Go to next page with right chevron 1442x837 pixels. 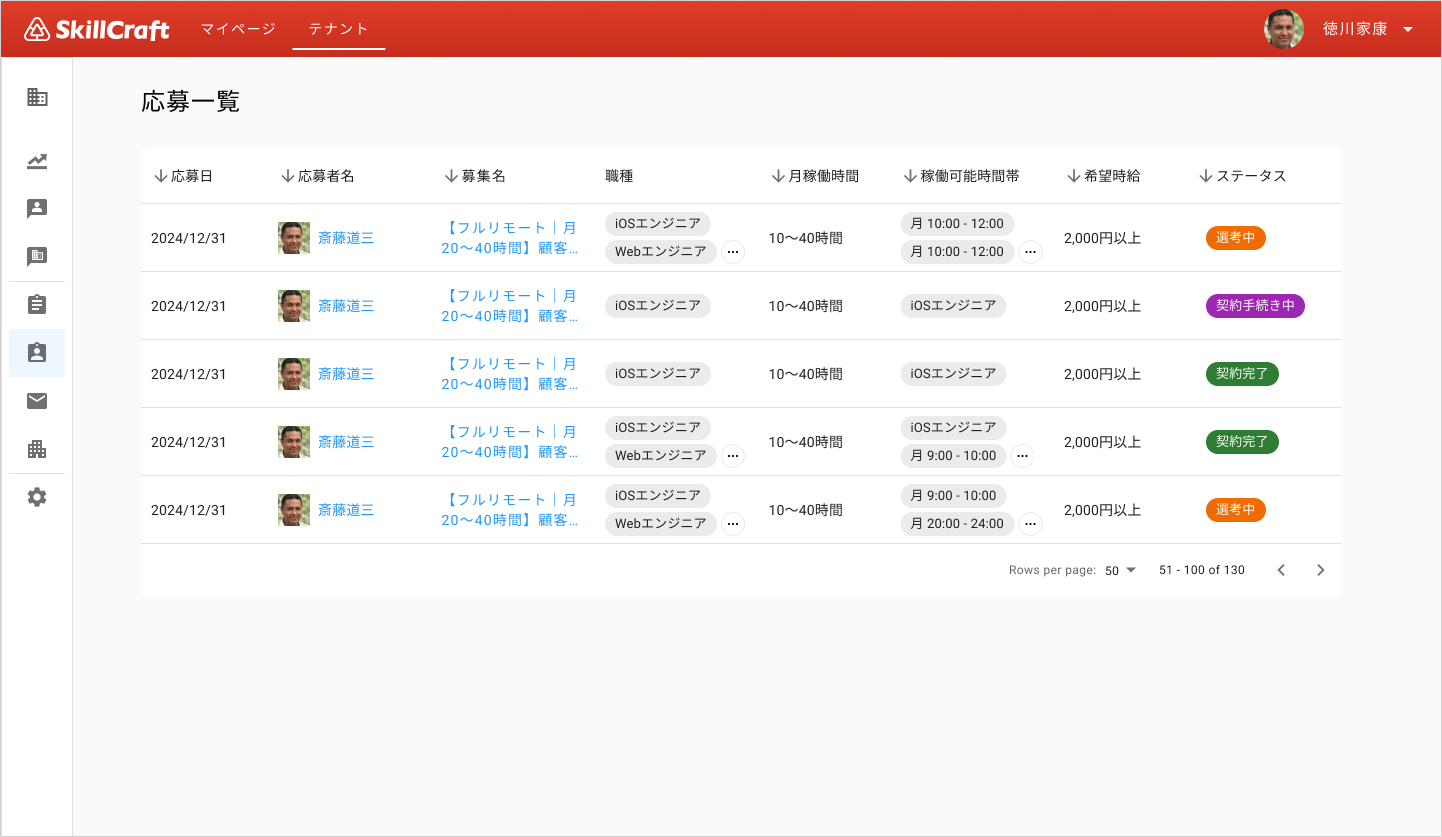1320,570
